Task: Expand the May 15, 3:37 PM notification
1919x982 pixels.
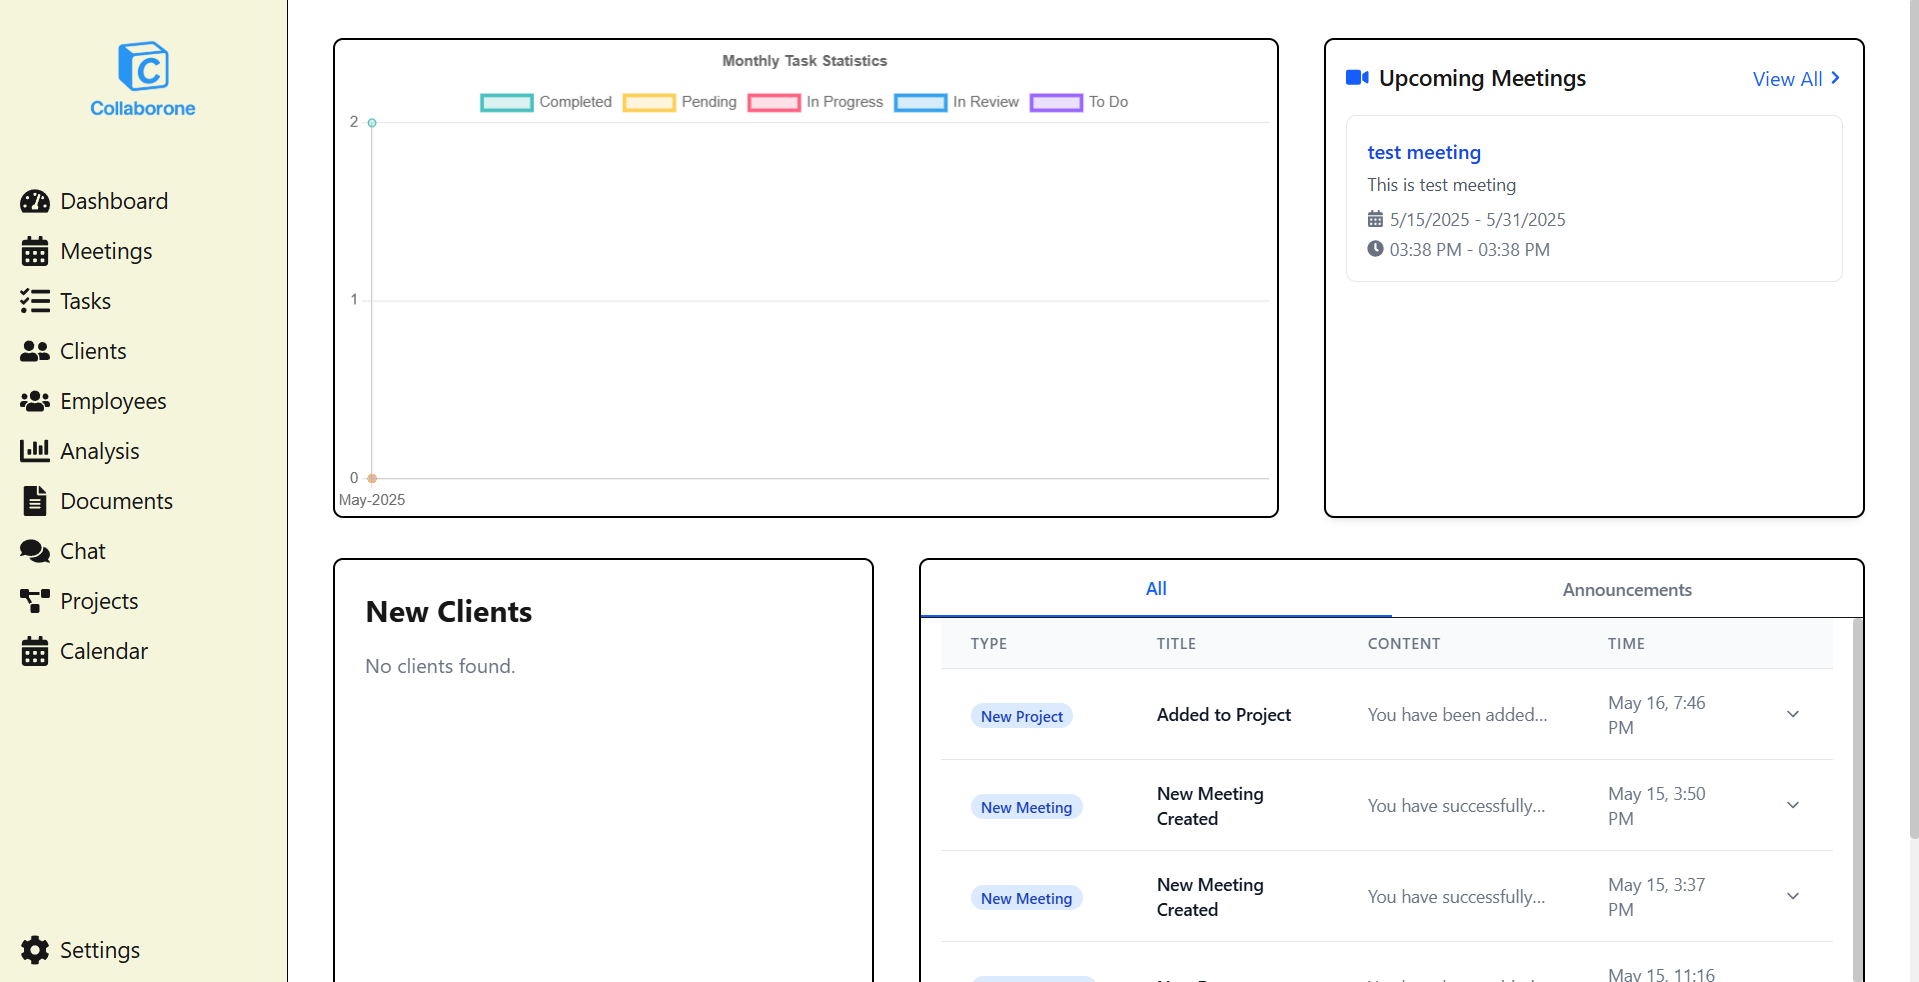Action: click(x=1793, y=896)
